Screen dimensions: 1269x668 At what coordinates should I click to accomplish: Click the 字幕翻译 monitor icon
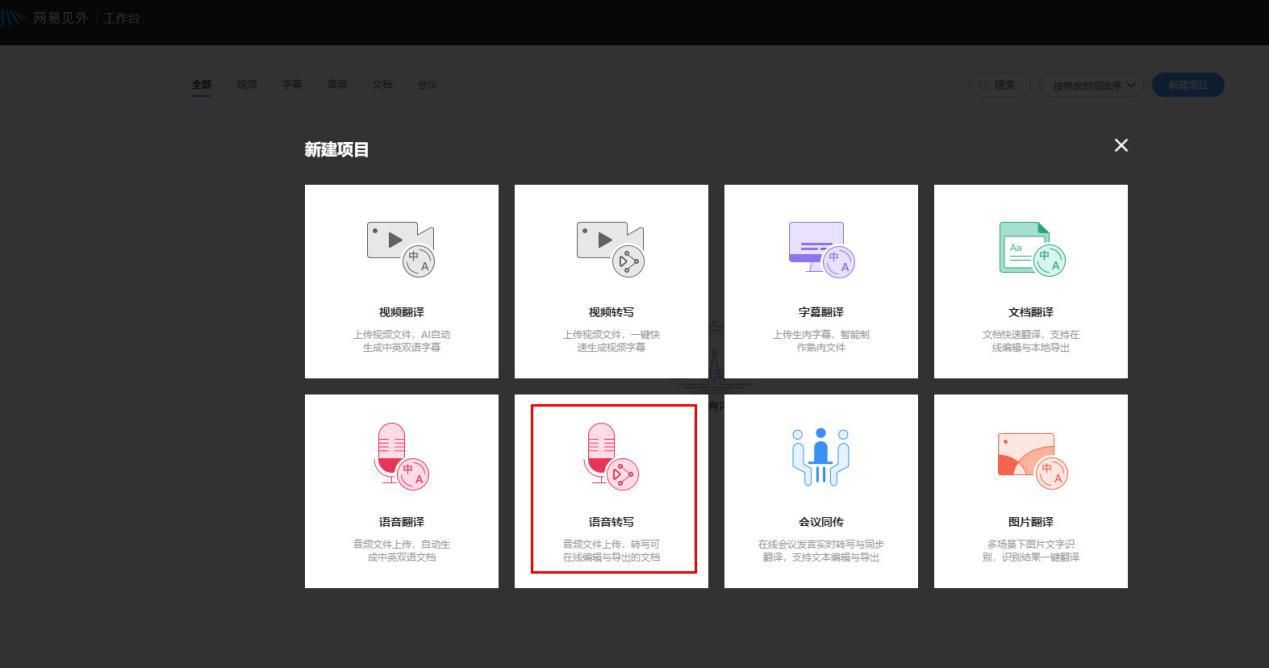[x=821, y=249]
